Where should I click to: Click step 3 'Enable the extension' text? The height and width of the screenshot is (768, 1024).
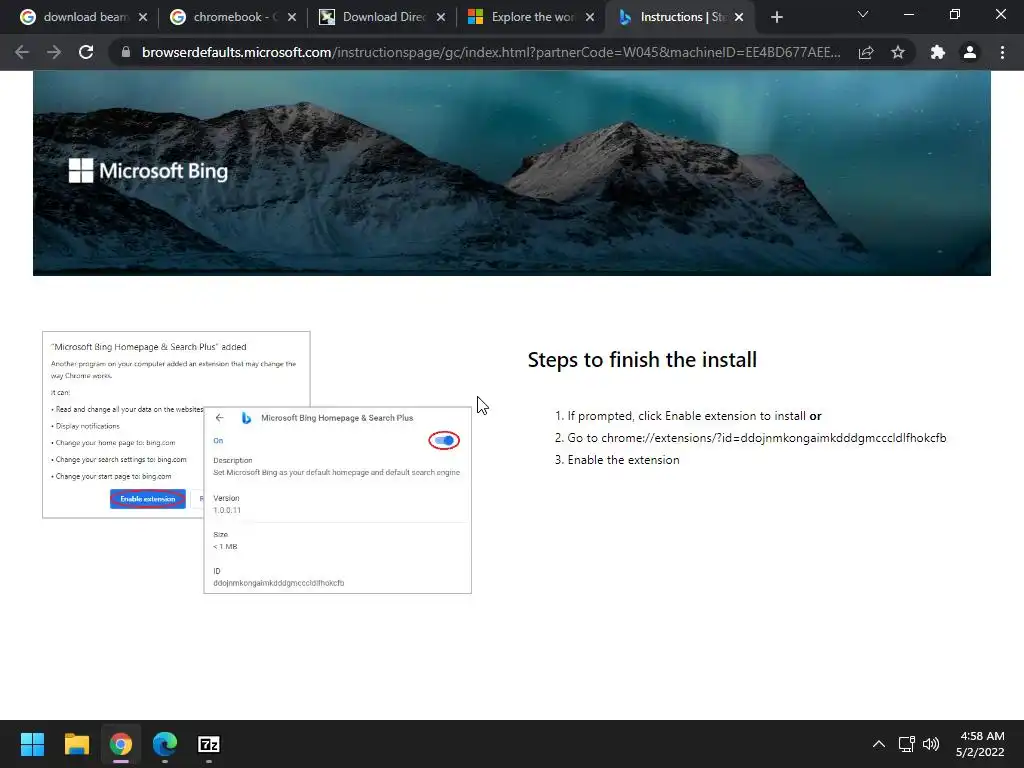click(624, 460)
